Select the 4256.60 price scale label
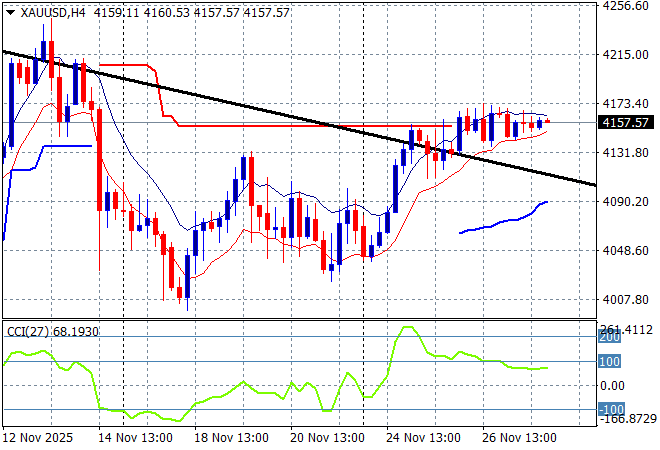This screenshot has height=450, width=660. (x=625, y=5)
